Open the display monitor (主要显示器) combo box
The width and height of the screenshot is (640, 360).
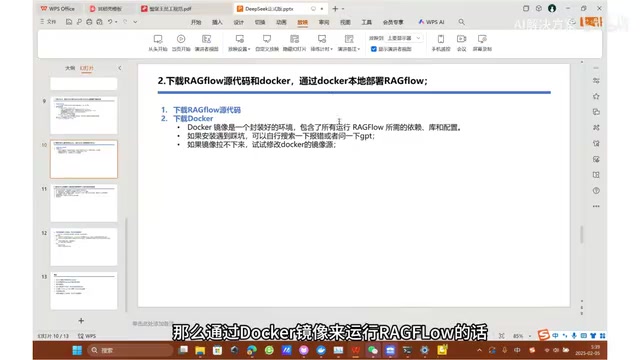(404, 38)
